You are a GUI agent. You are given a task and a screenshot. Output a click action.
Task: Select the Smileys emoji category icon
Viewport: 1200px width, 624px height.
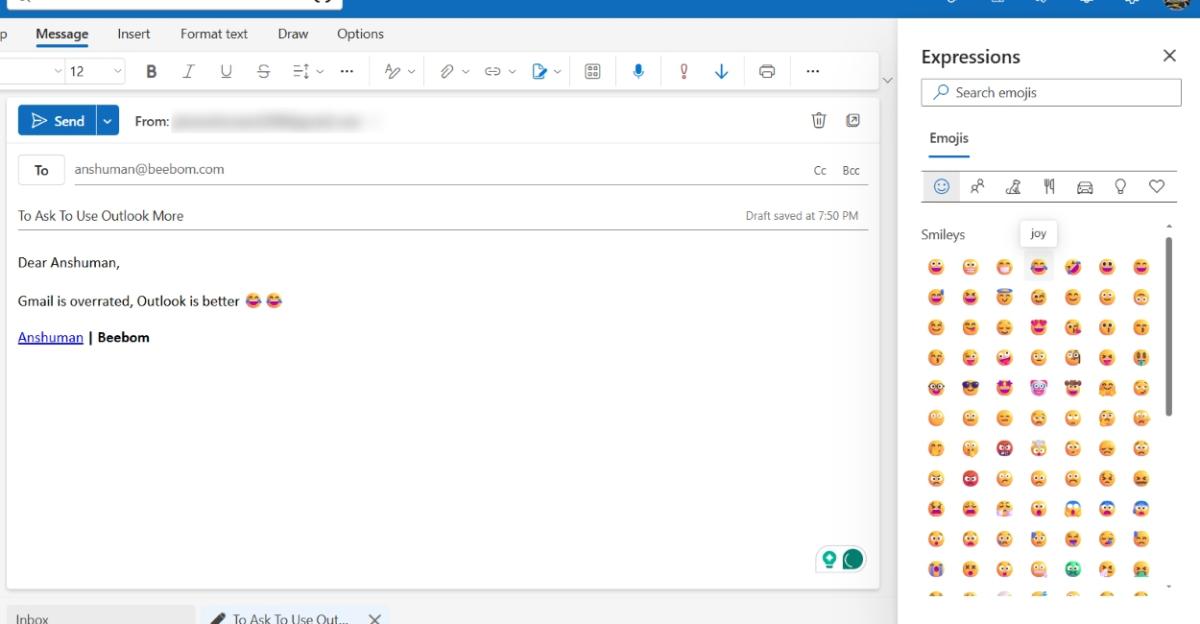pos(941,186)
